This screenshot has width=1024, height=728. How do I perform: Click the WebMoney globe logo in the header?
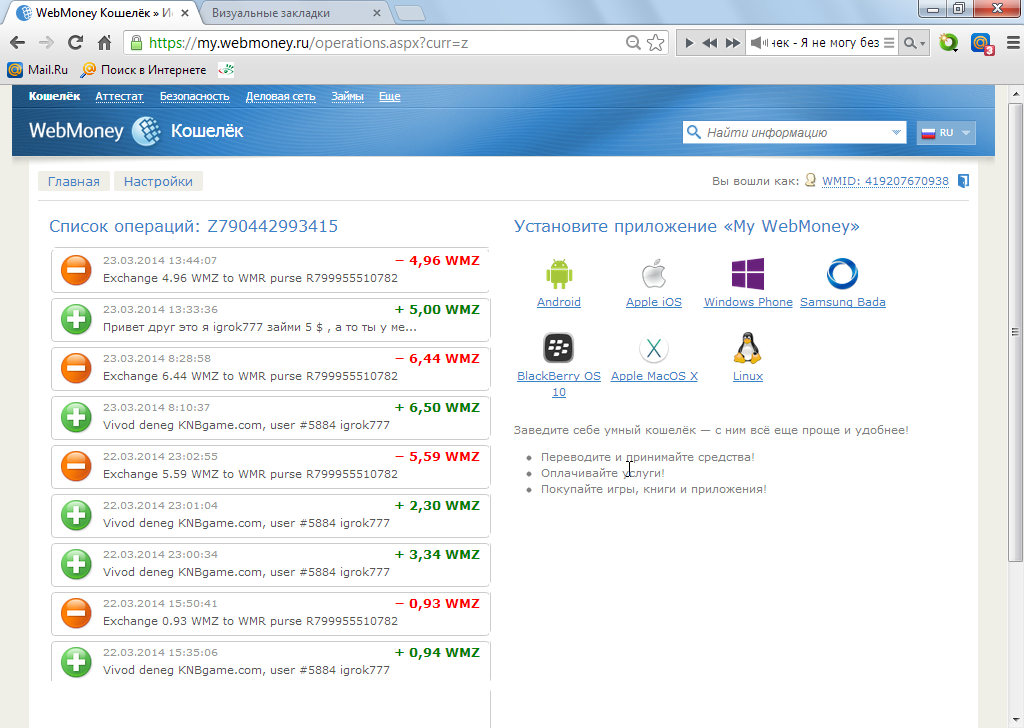[x=146, y=131]
